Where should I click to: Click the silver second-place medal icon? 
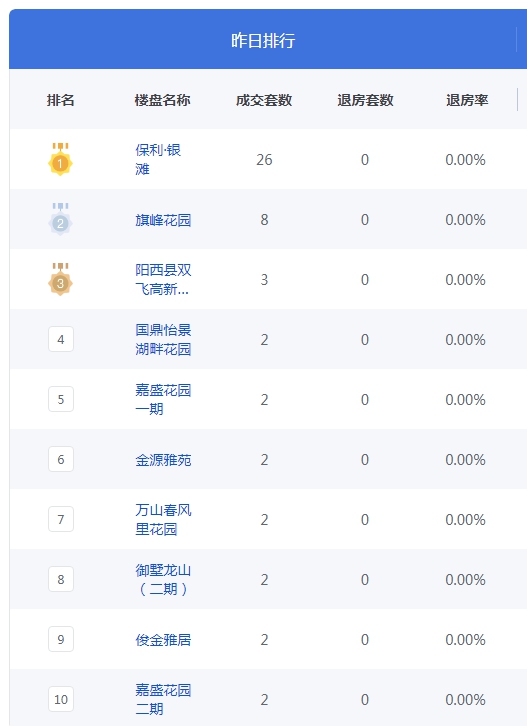[60, 219]
